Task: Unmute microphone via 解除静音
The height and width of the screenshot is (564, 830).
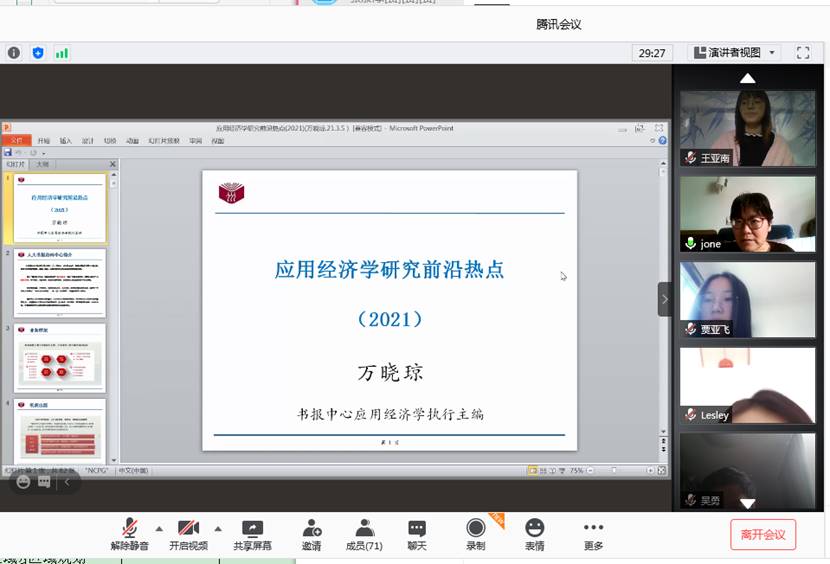Action: coord(129,535)
